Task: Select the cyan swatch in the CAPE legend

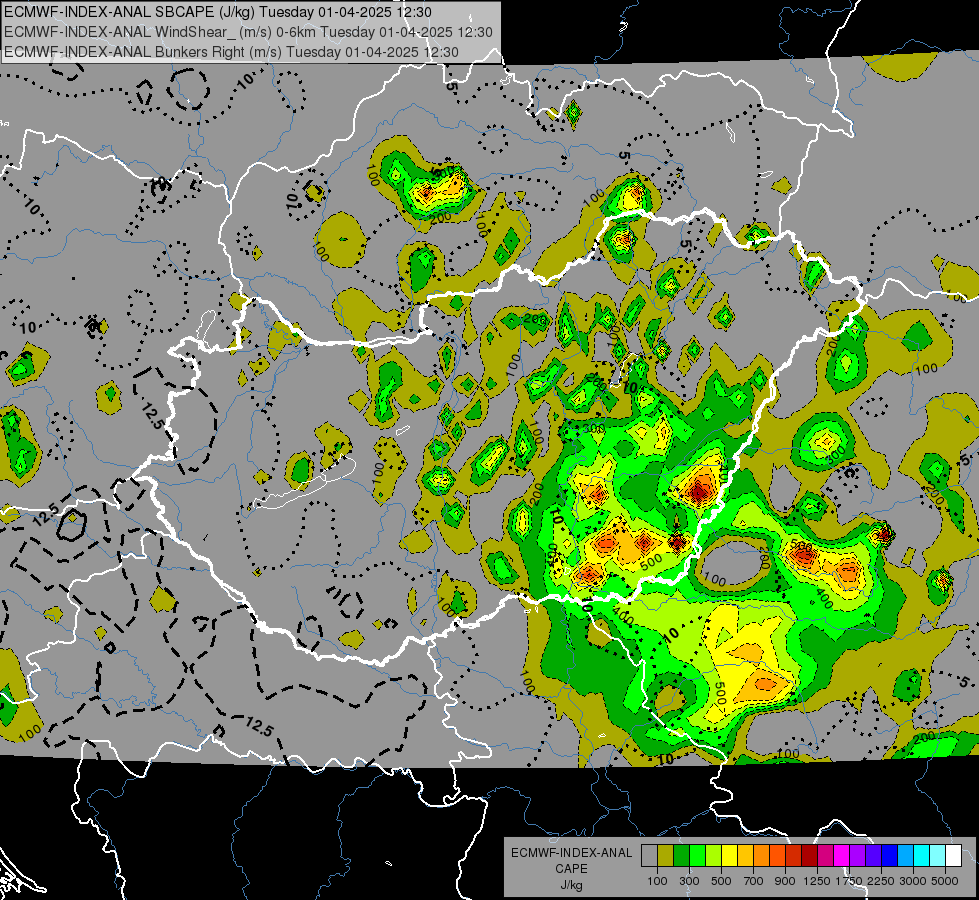Action: point(922,856)
